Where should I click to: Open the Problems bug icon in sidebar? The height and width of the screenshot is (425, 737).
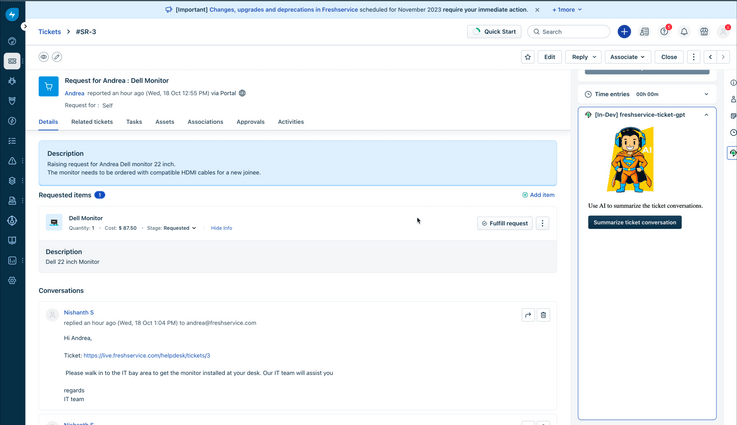pos(12,81)
